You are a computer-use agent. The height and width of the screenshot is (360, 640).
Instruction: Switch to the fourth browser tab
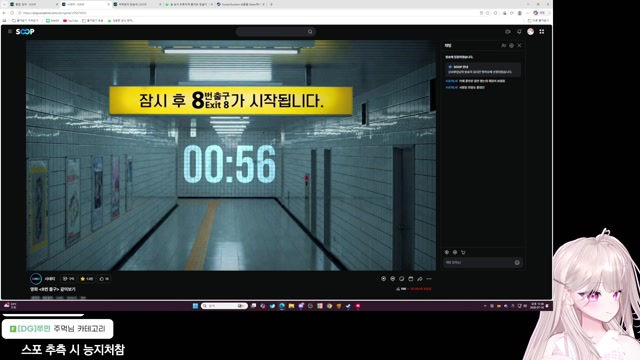tap(189, 4)
